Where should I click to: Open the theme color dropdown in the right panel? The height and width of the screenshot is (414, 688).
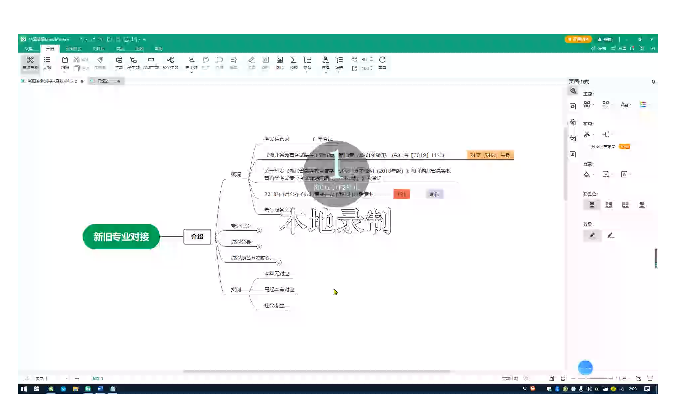coord(644,104)
